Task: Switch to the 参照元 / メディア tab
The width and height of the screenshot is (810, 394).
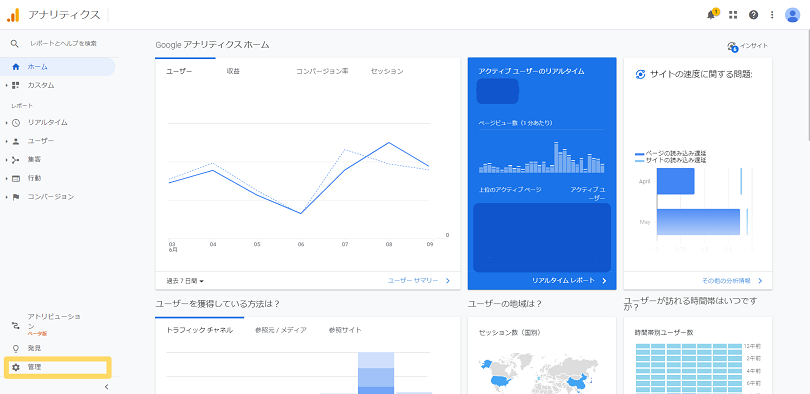Action: point(281,330)
